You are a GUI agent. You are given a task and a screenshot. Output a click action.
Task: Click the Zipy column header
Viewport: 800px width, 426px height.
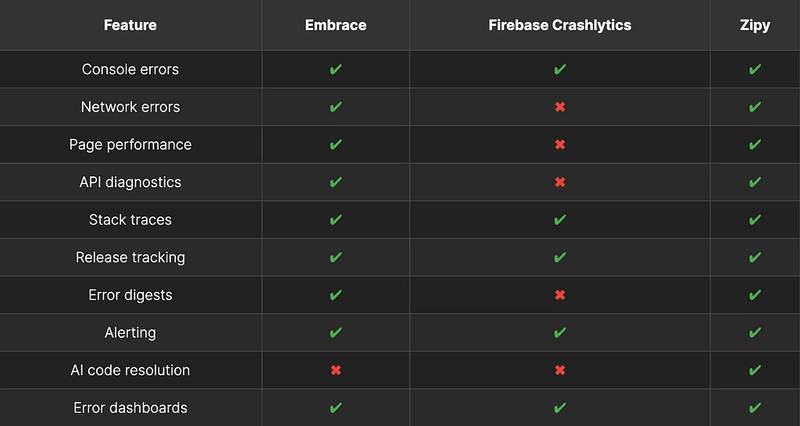[x=755, y=26]
